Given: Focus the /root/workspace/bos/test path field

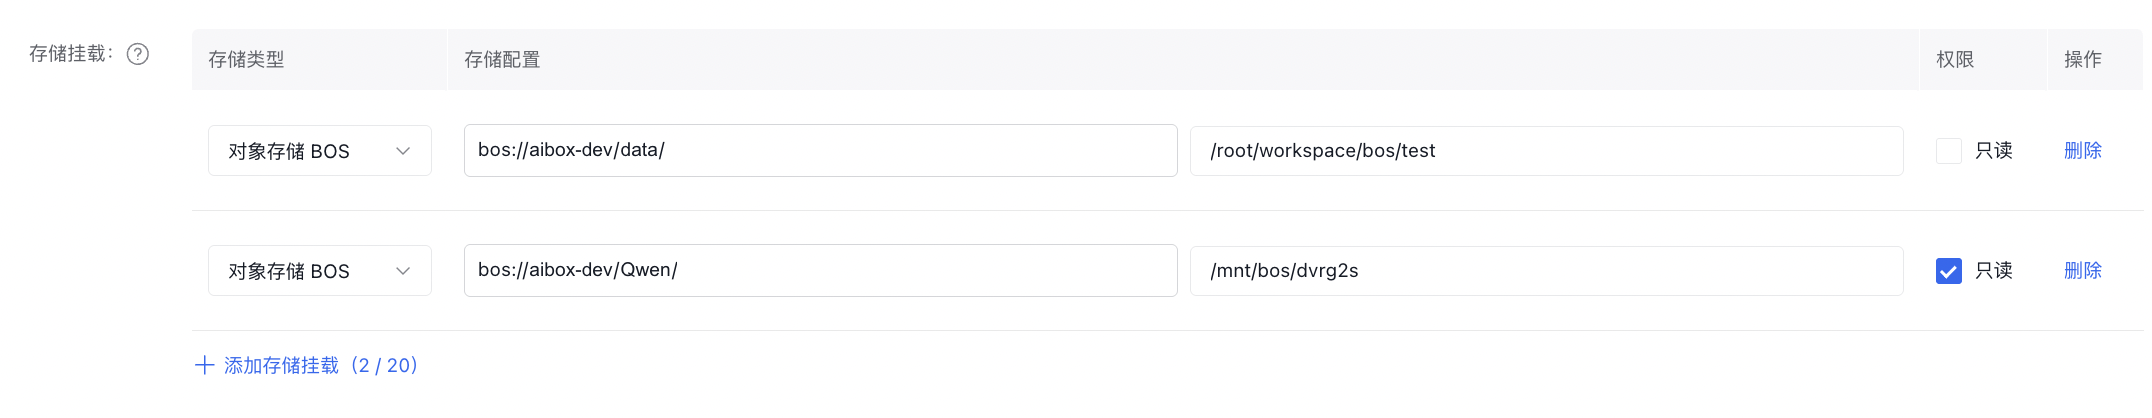Looking at the screenshot, I should click(x=1546, y=151).
